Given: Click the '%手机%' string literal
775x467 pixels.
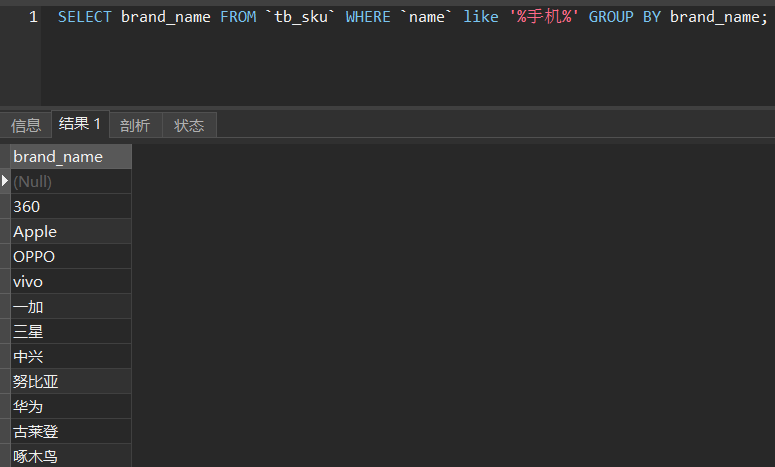Looking at the screenshot, I should click(544, 17).
